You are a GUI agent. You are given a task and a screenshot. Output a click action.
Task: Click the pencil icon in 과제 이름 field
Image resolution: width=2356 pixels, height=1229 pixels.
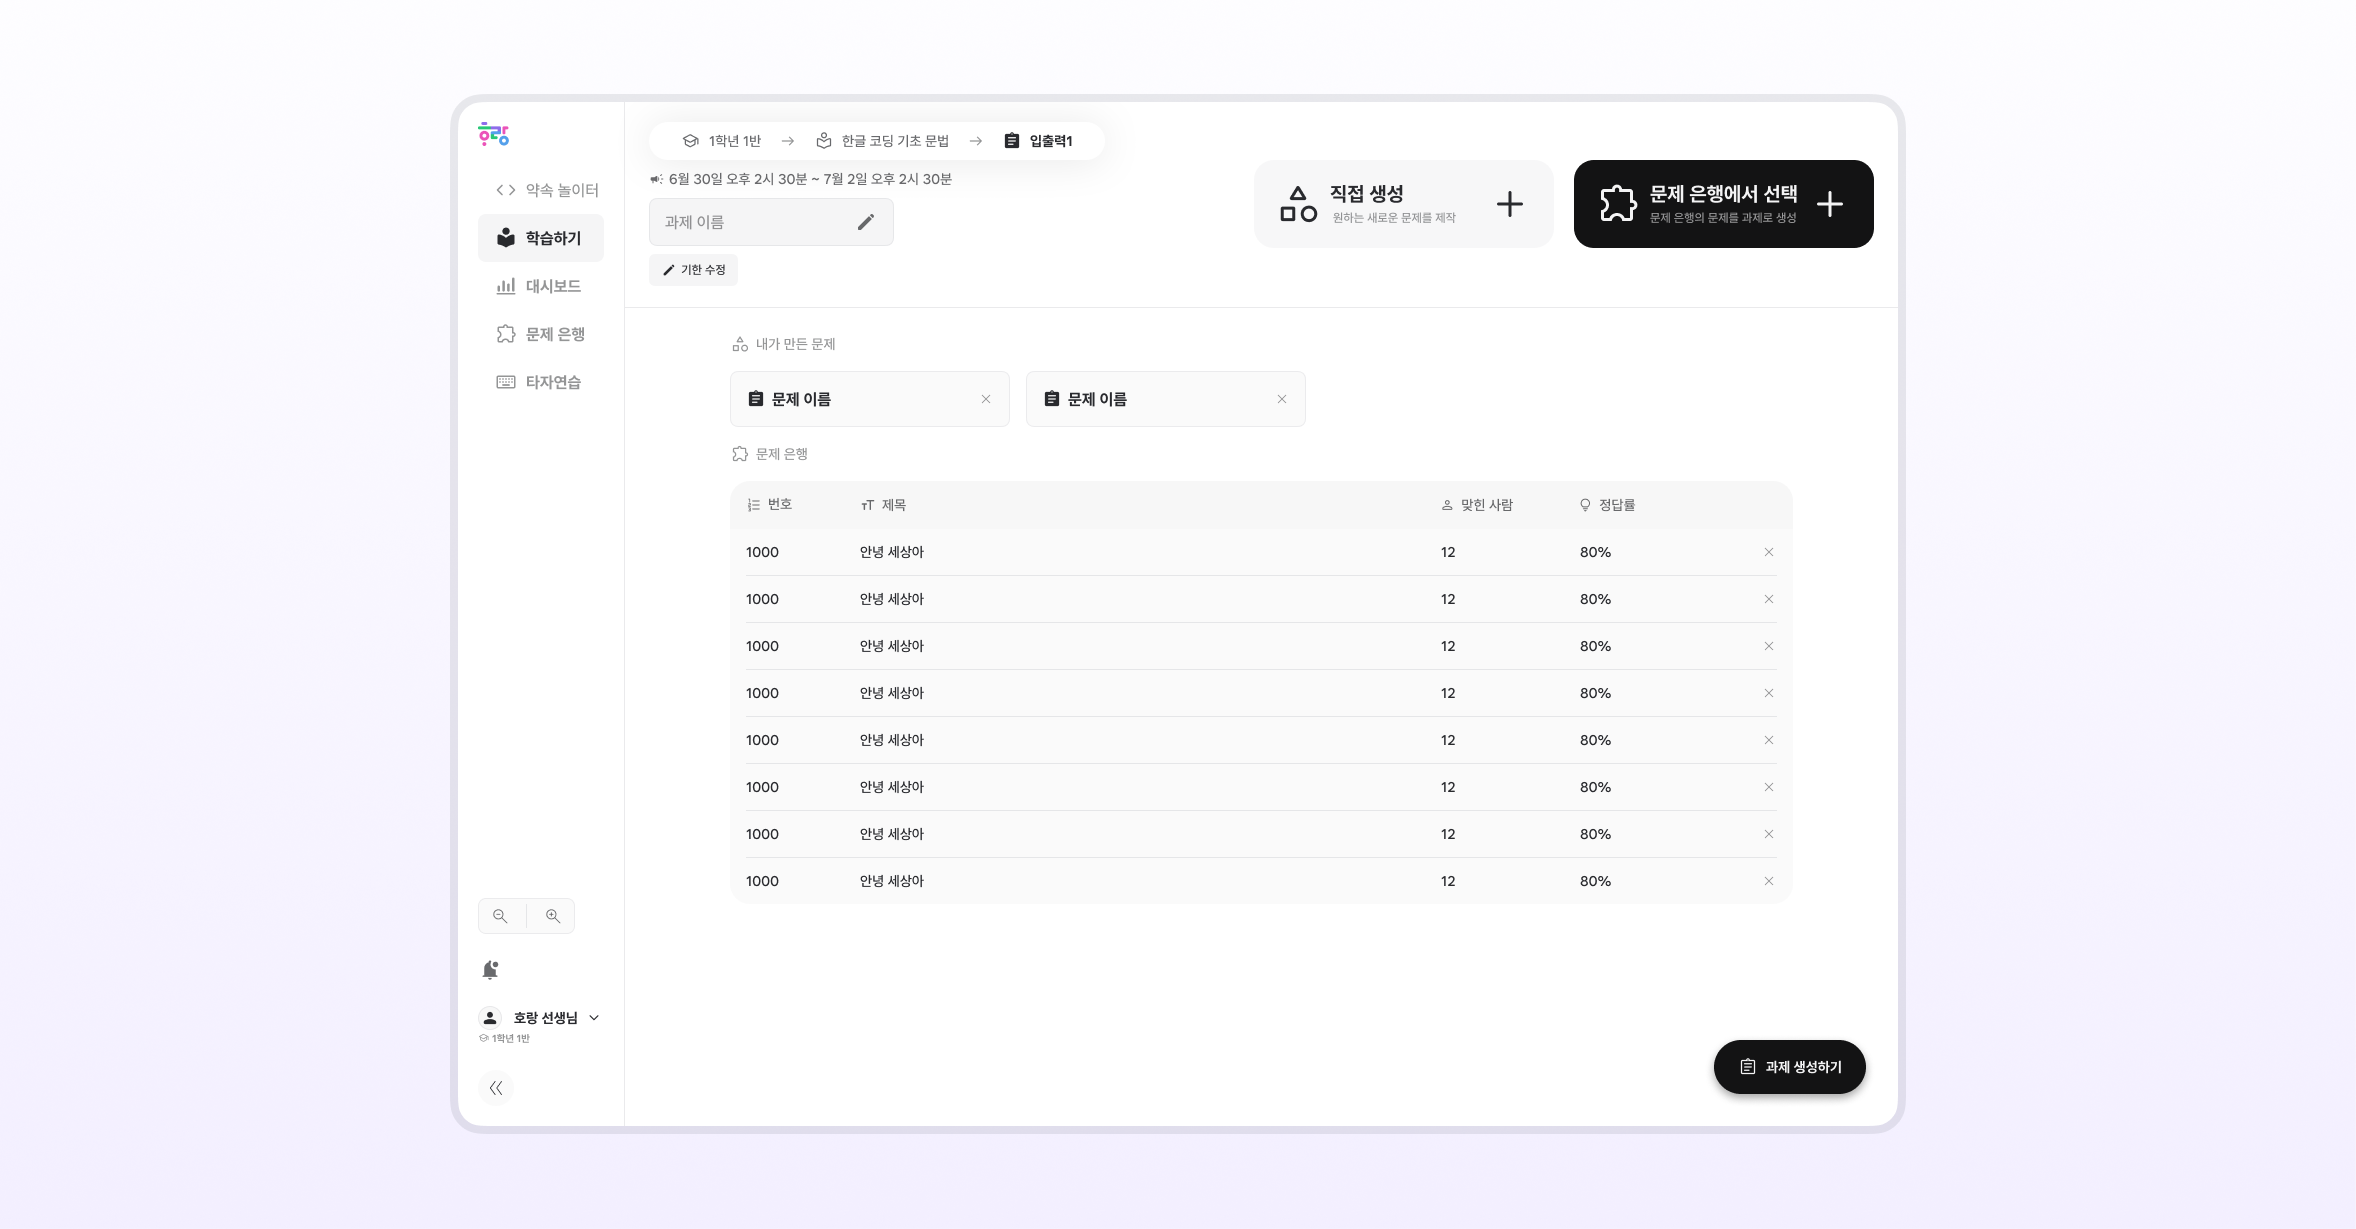point(866,222)
